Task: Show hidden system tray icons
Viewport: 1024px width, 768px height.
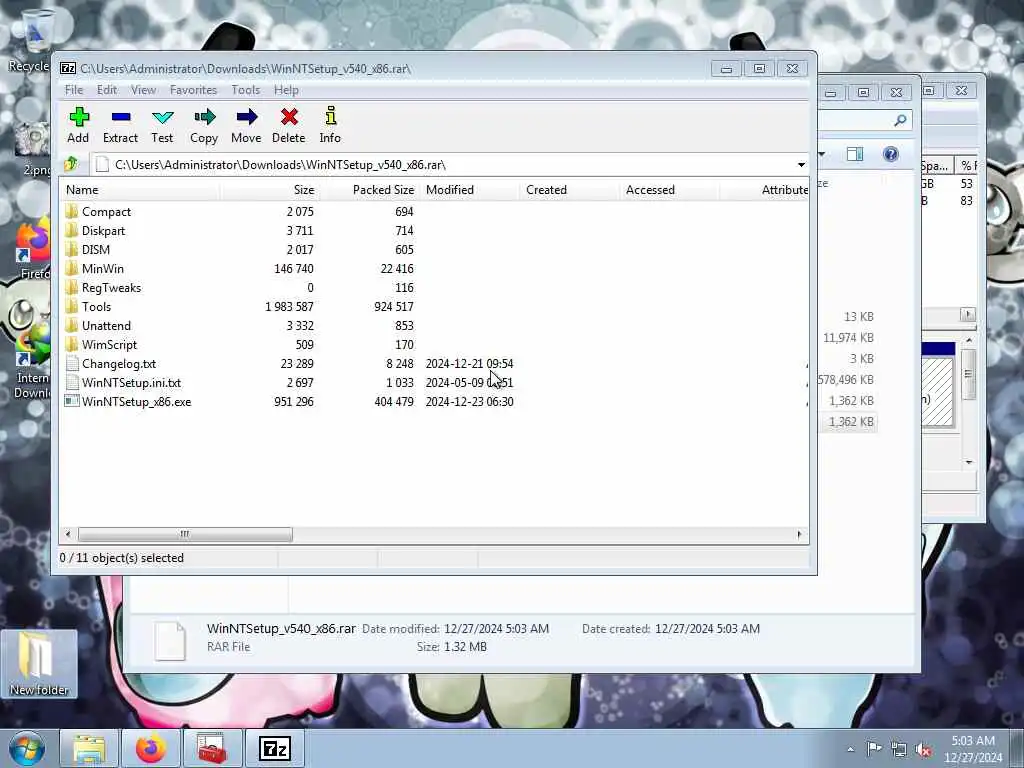Action: [850, 750]
